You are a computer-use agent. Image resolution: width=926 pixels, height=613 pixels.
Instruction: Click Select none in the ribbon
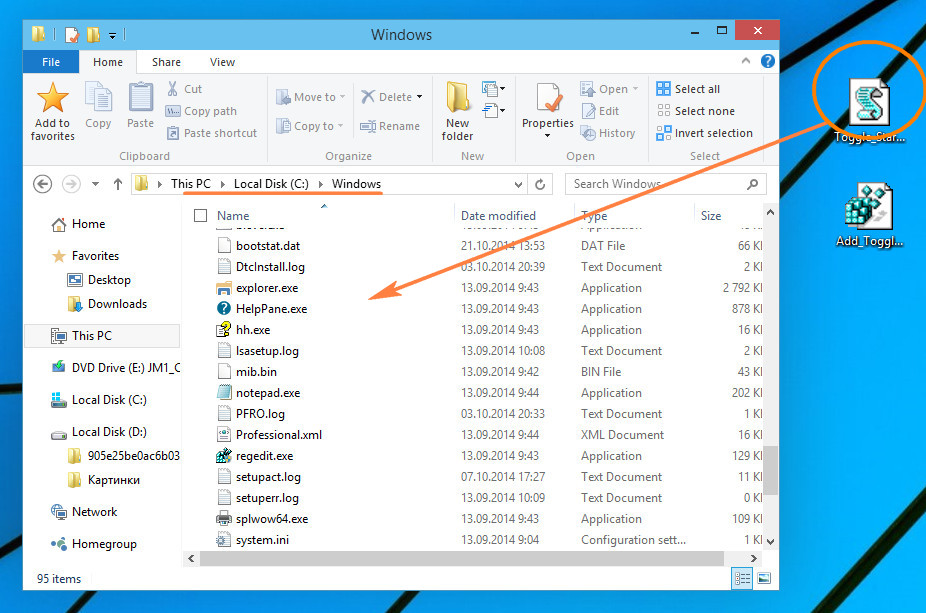(696, 111)
